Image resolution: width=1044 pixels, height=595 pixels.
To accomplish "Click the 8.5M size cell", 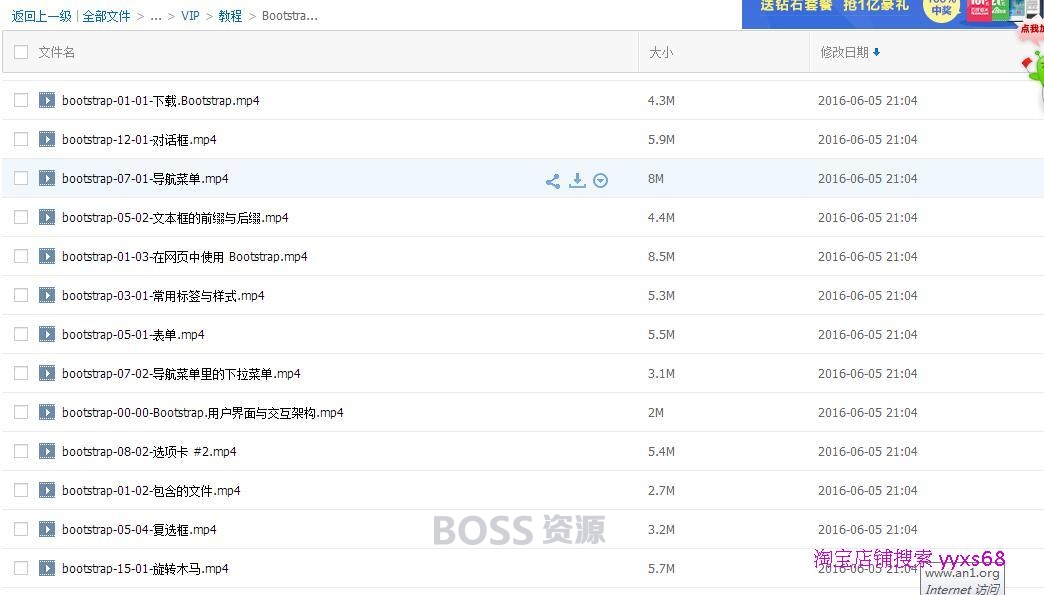I will pos(661,257).
